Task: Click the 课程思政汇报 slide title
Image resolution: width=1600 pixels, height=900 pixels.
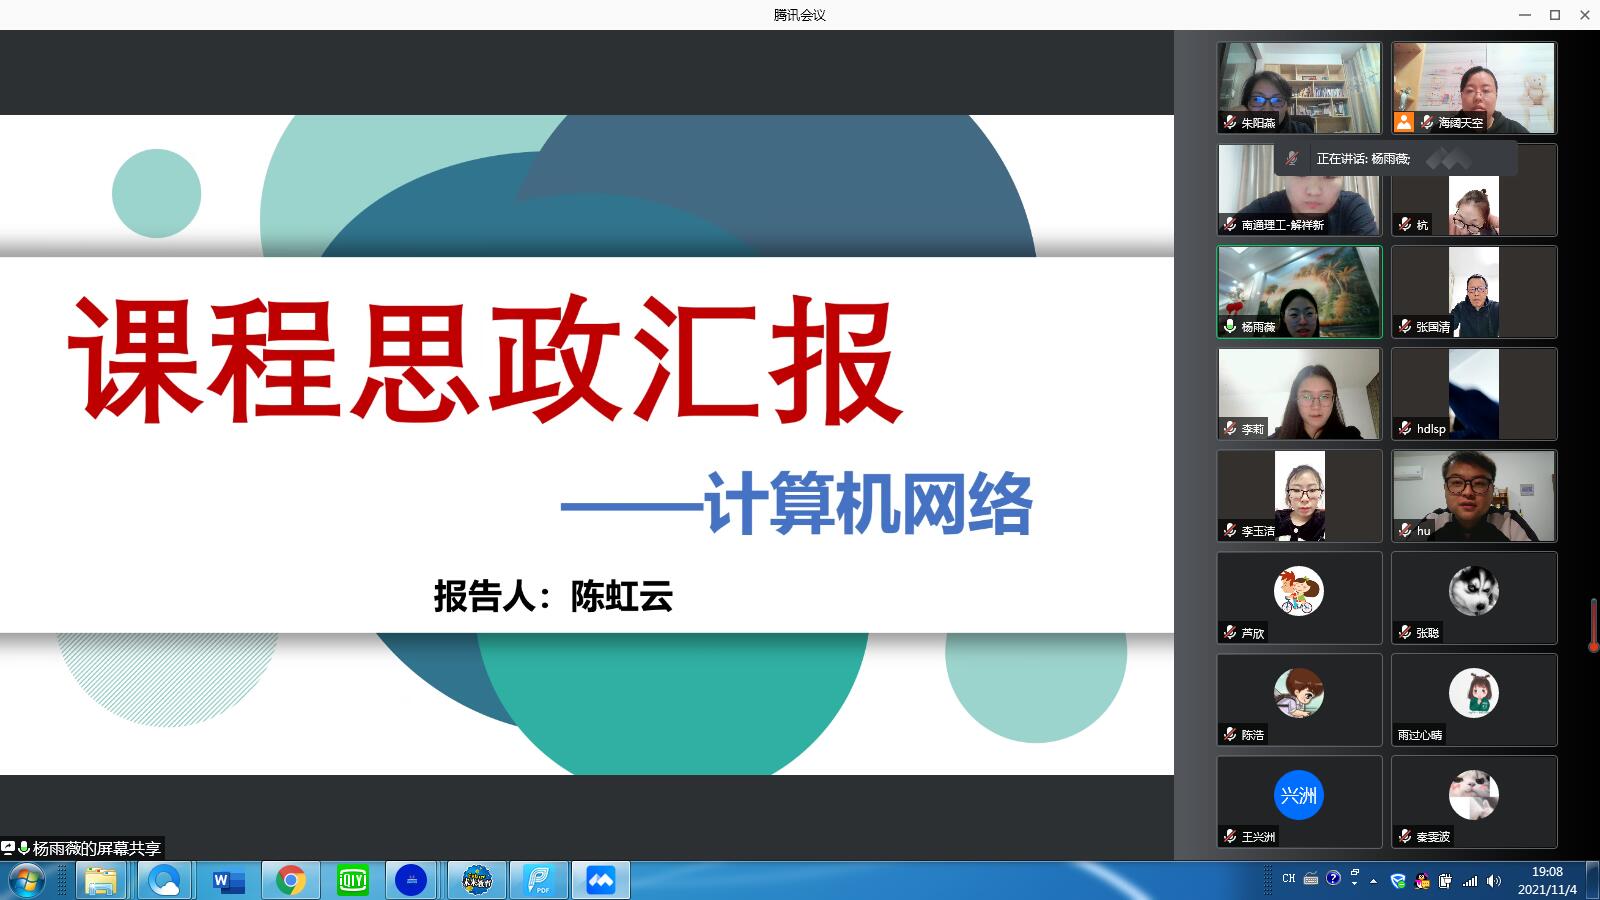Action: tap(486, 359)
